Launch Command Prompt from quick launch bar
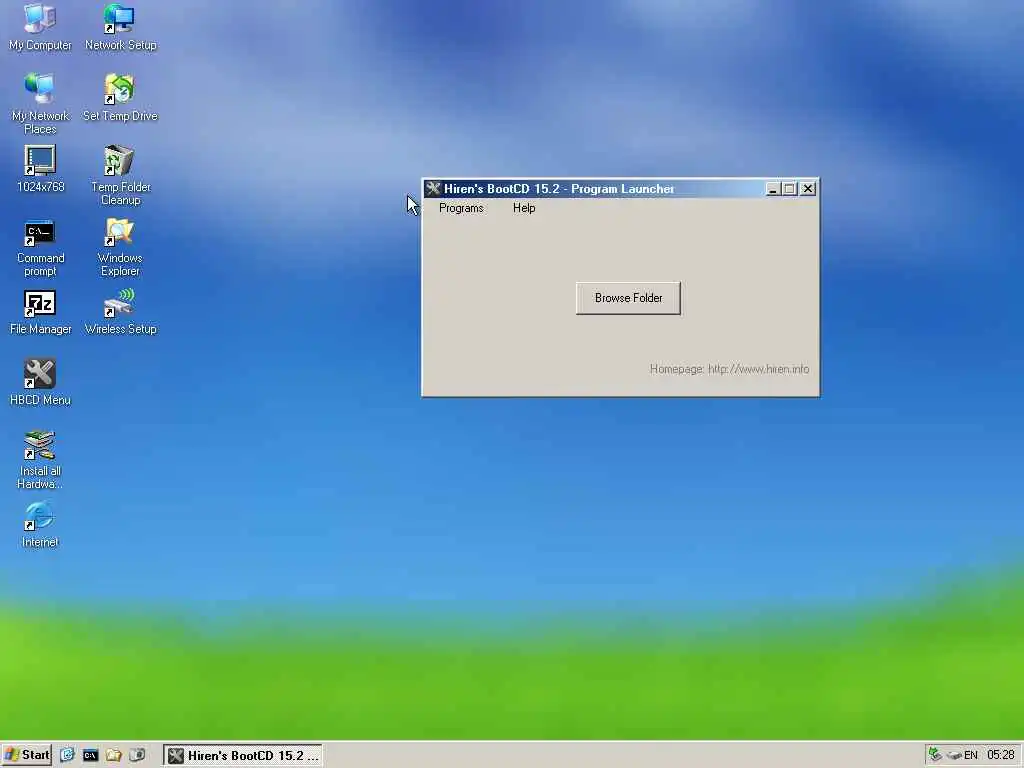 point(90,755)
